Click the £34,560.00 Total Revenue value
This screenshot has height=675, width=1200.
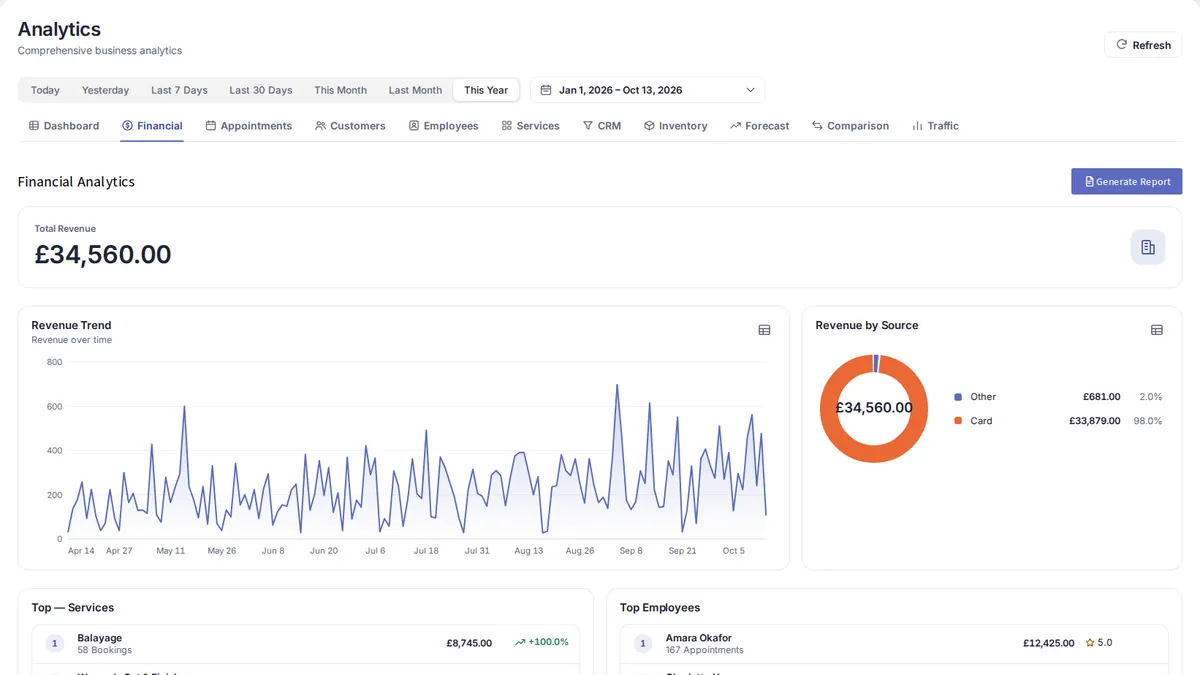click(x=103, y=255)
